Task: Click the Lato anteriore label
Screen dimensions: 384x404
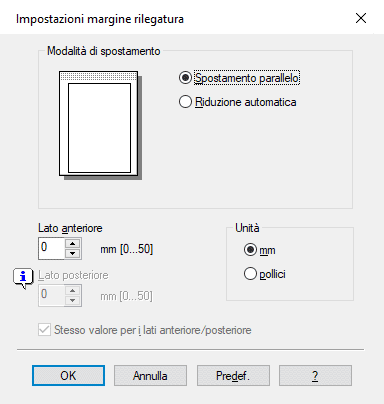Action: click(x=70, y=228)
